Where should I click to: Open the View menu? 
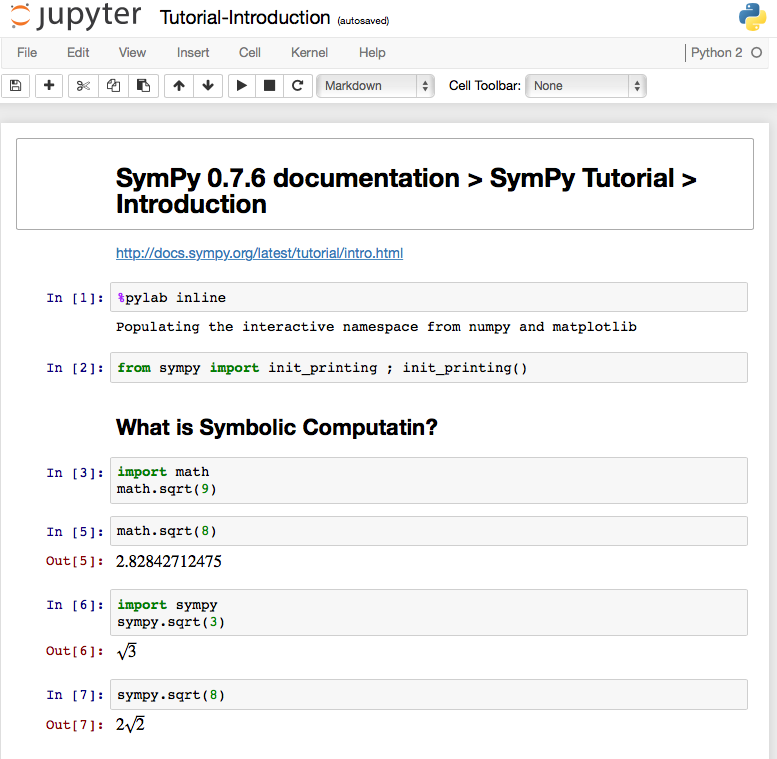point(132,53)
